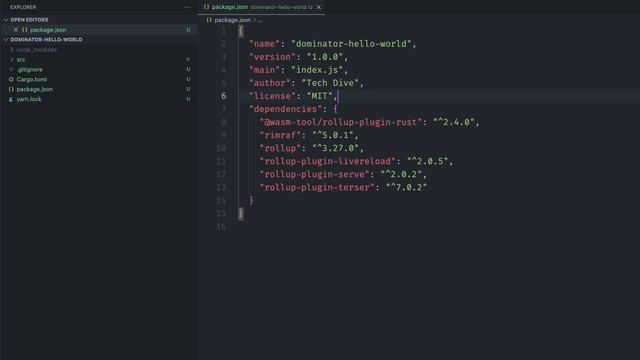Click "rollup-plugin-terser" dependency name
This screenshot has height=360, width=640.
coord(317,187)
